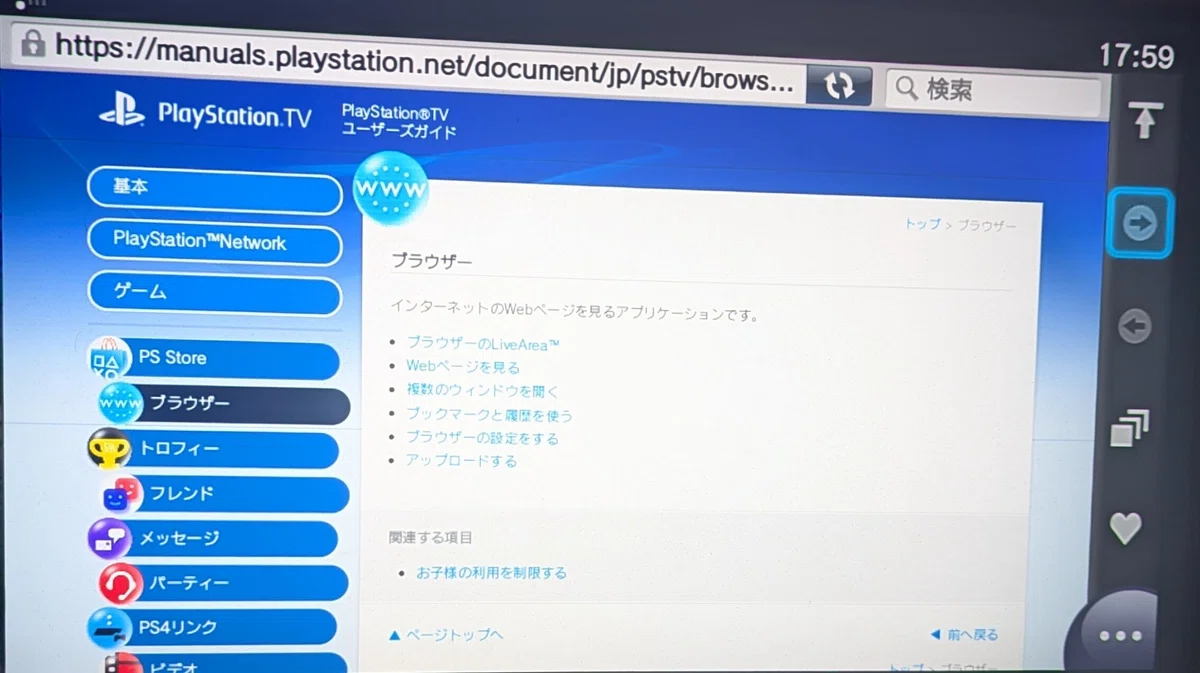Click the PS Store bag icon
Screen dimensions: 1200x673
tap(108, 359)
